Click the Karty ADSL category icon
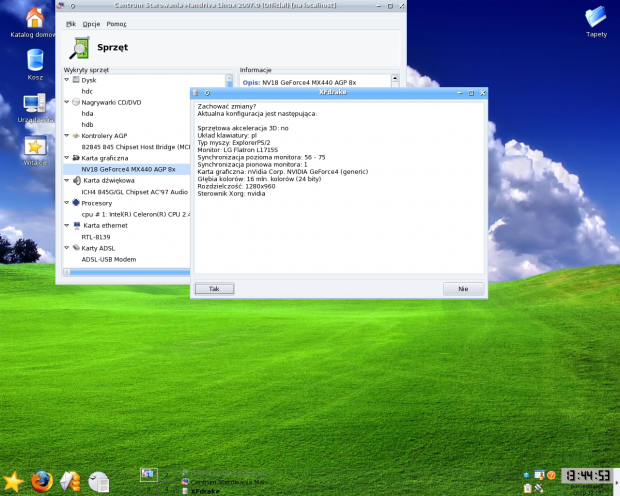620x496 pixels. tap(76, 248)
